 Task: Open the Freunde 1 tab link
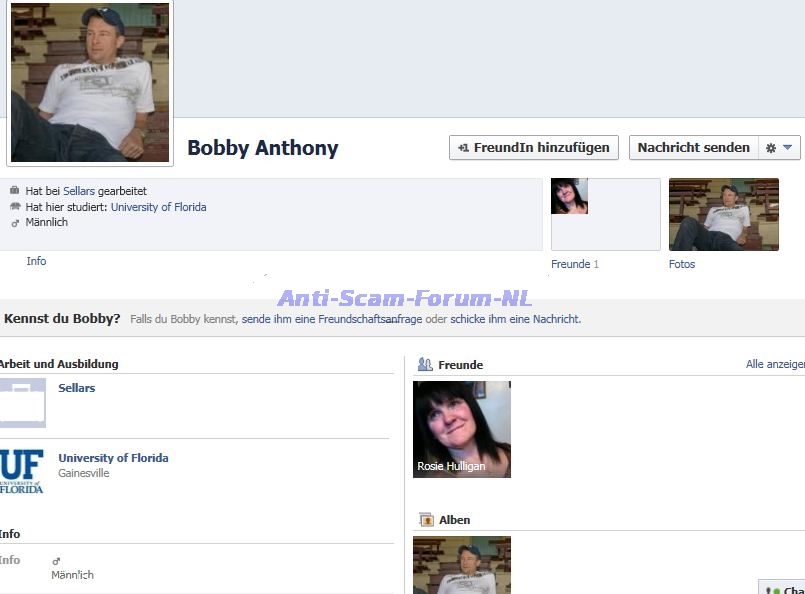[x=574, y=264]
